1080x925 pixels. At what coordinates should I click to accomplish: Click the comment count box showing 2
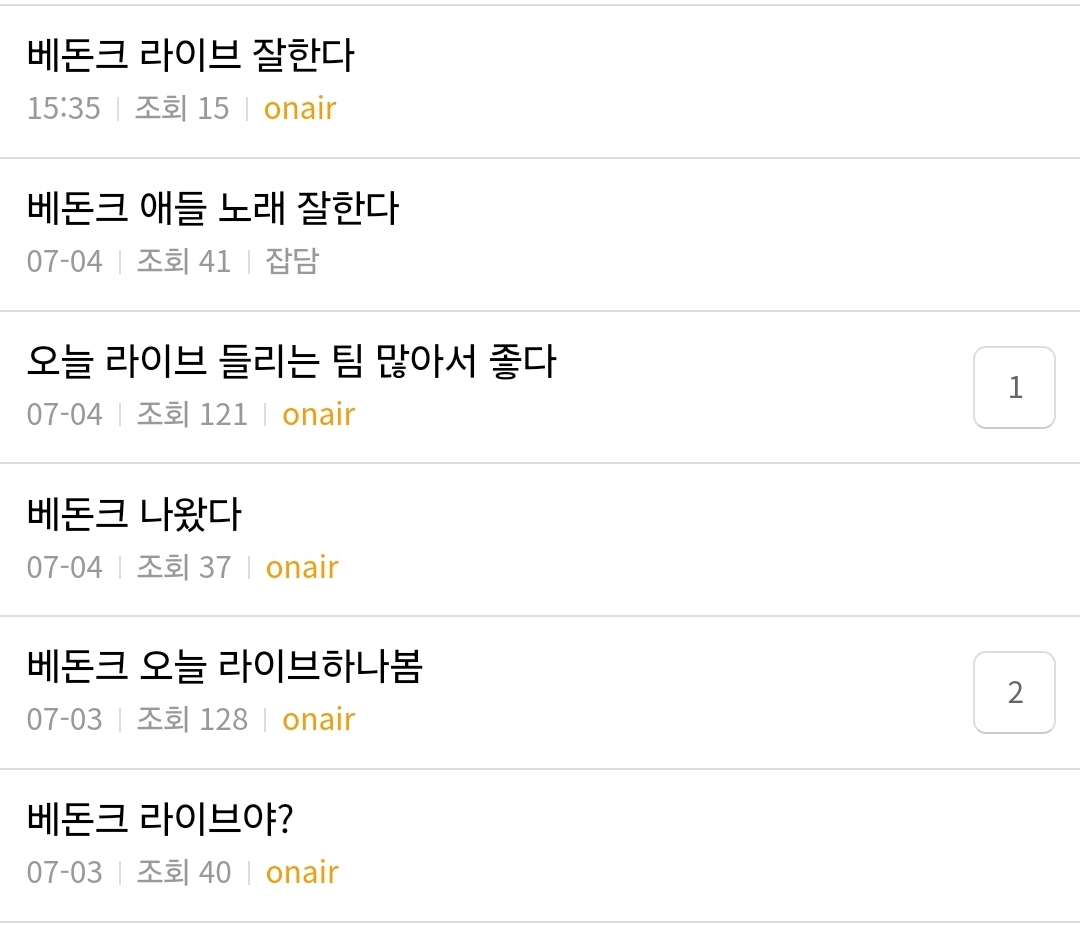pyautogui.click(x=1014, y=693)
